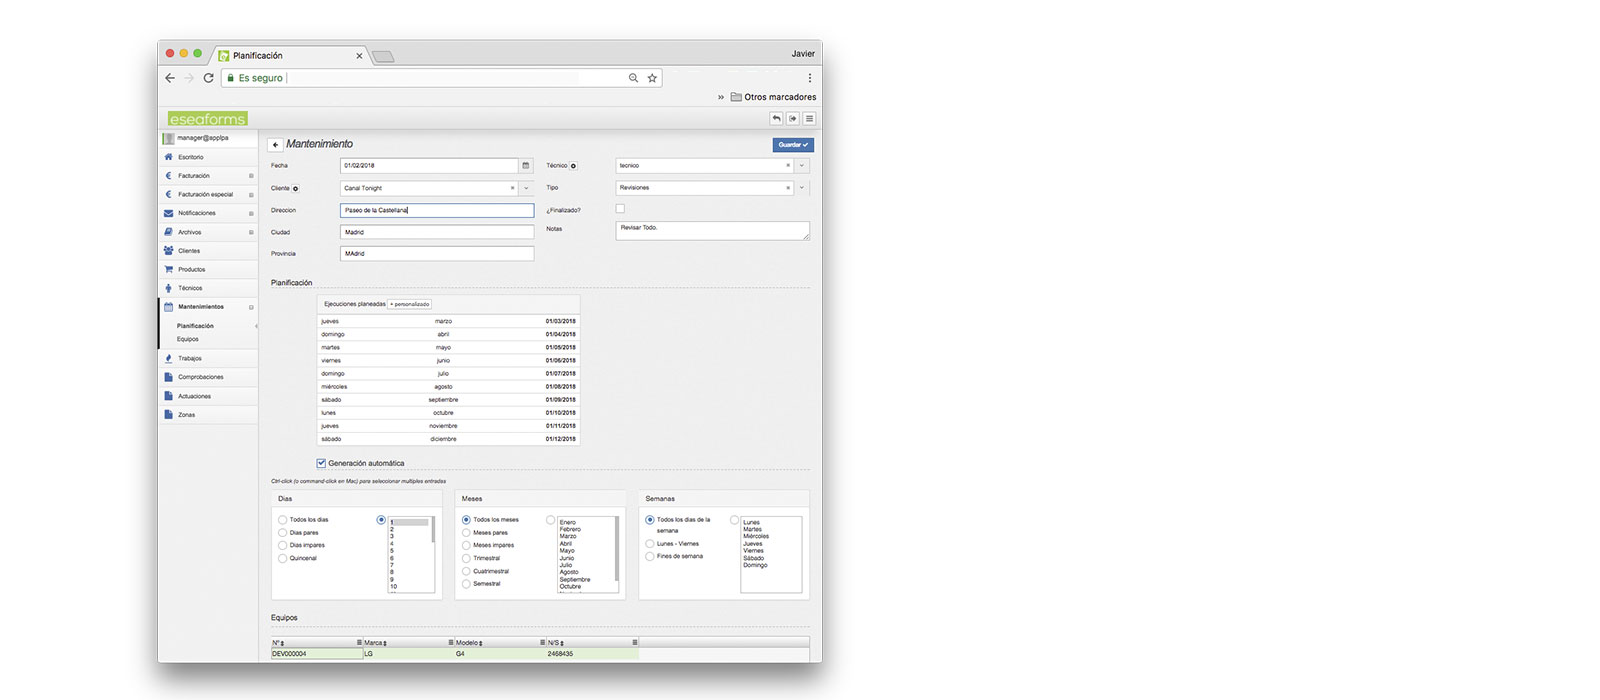Bookmark page with the star icon

click(652, 78)
